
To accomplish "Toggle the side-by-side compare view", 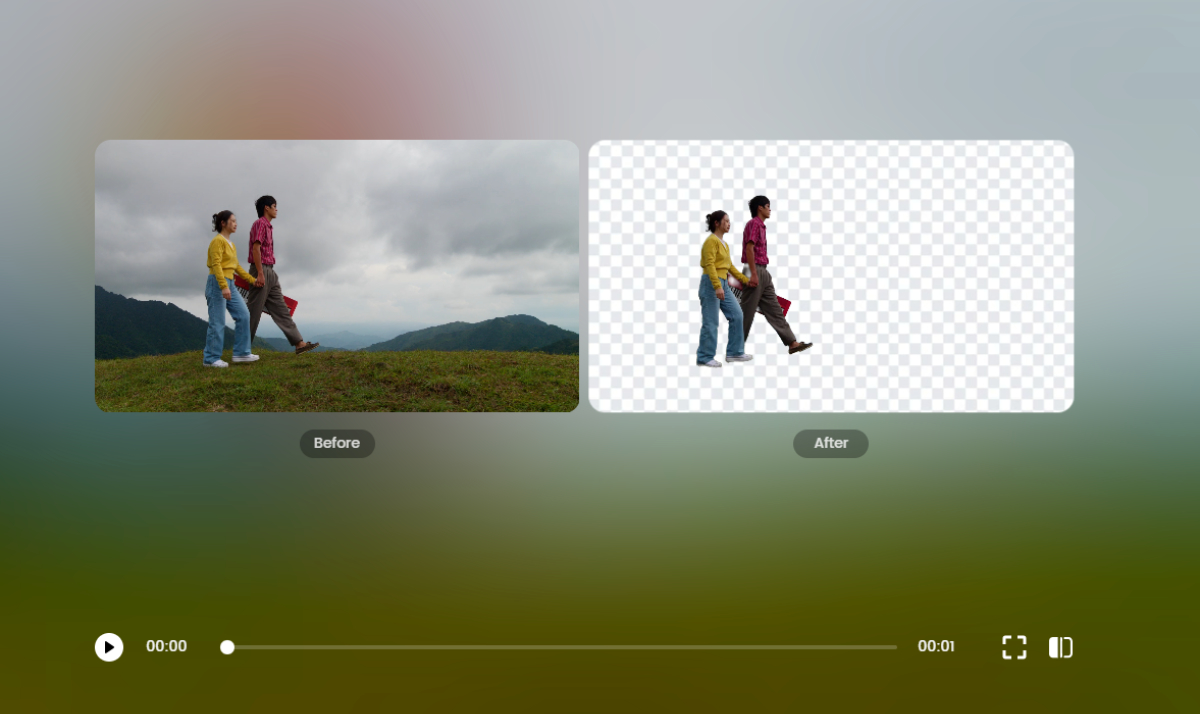I will [1061, 647].
